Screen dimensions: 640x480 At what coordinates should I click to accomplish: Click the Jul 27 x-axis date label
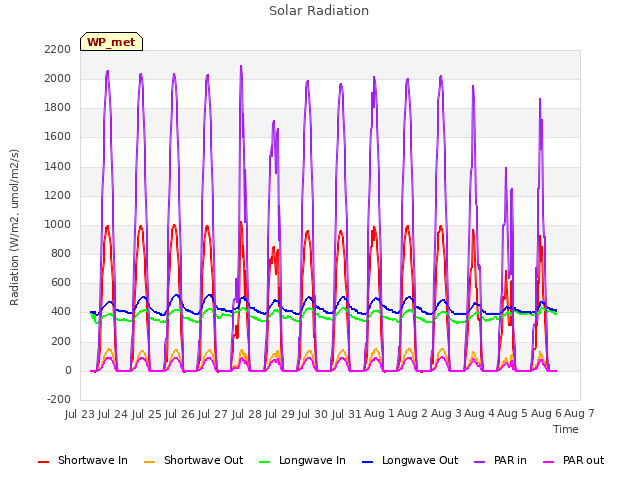pos(213,414)
